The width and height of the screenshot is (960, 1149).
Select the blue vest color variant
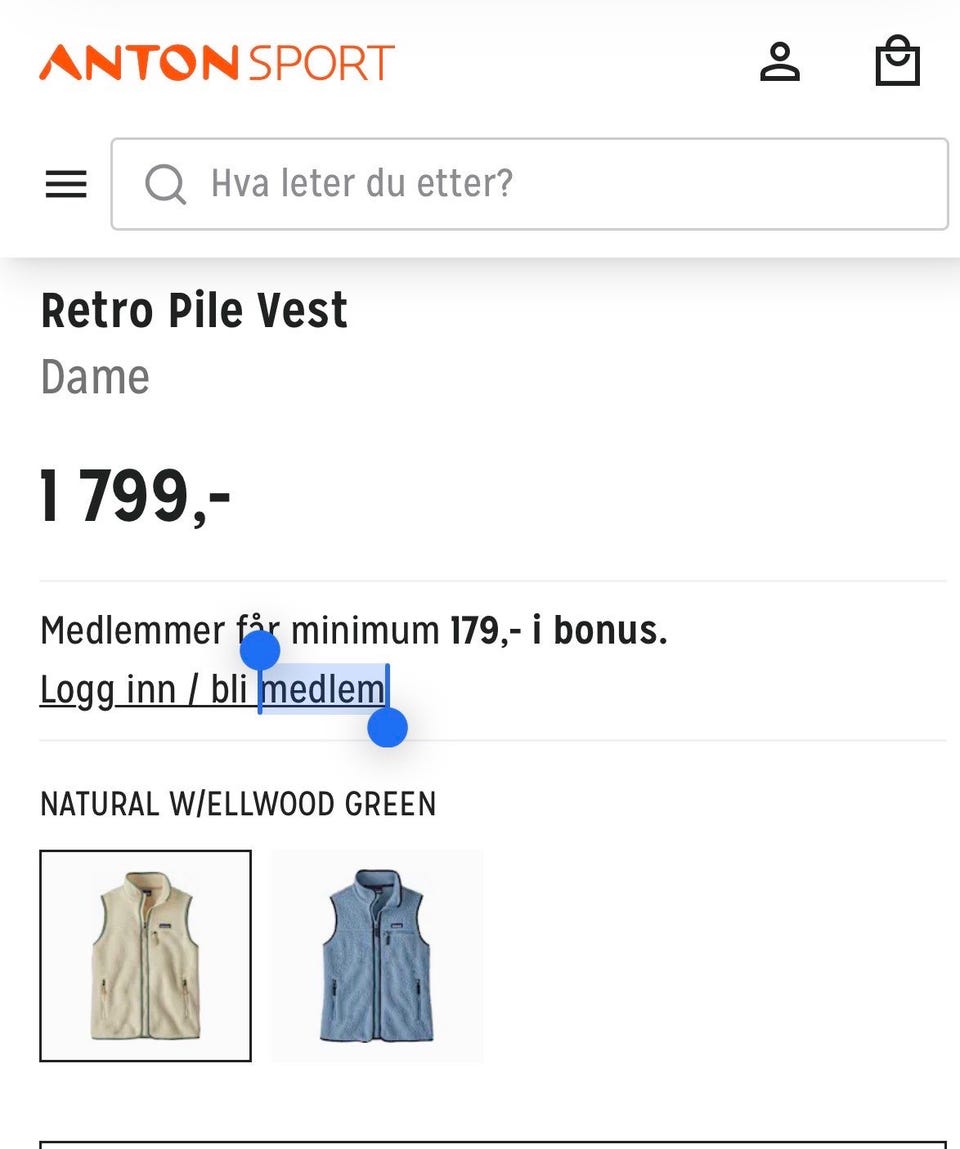click(377, 955)
